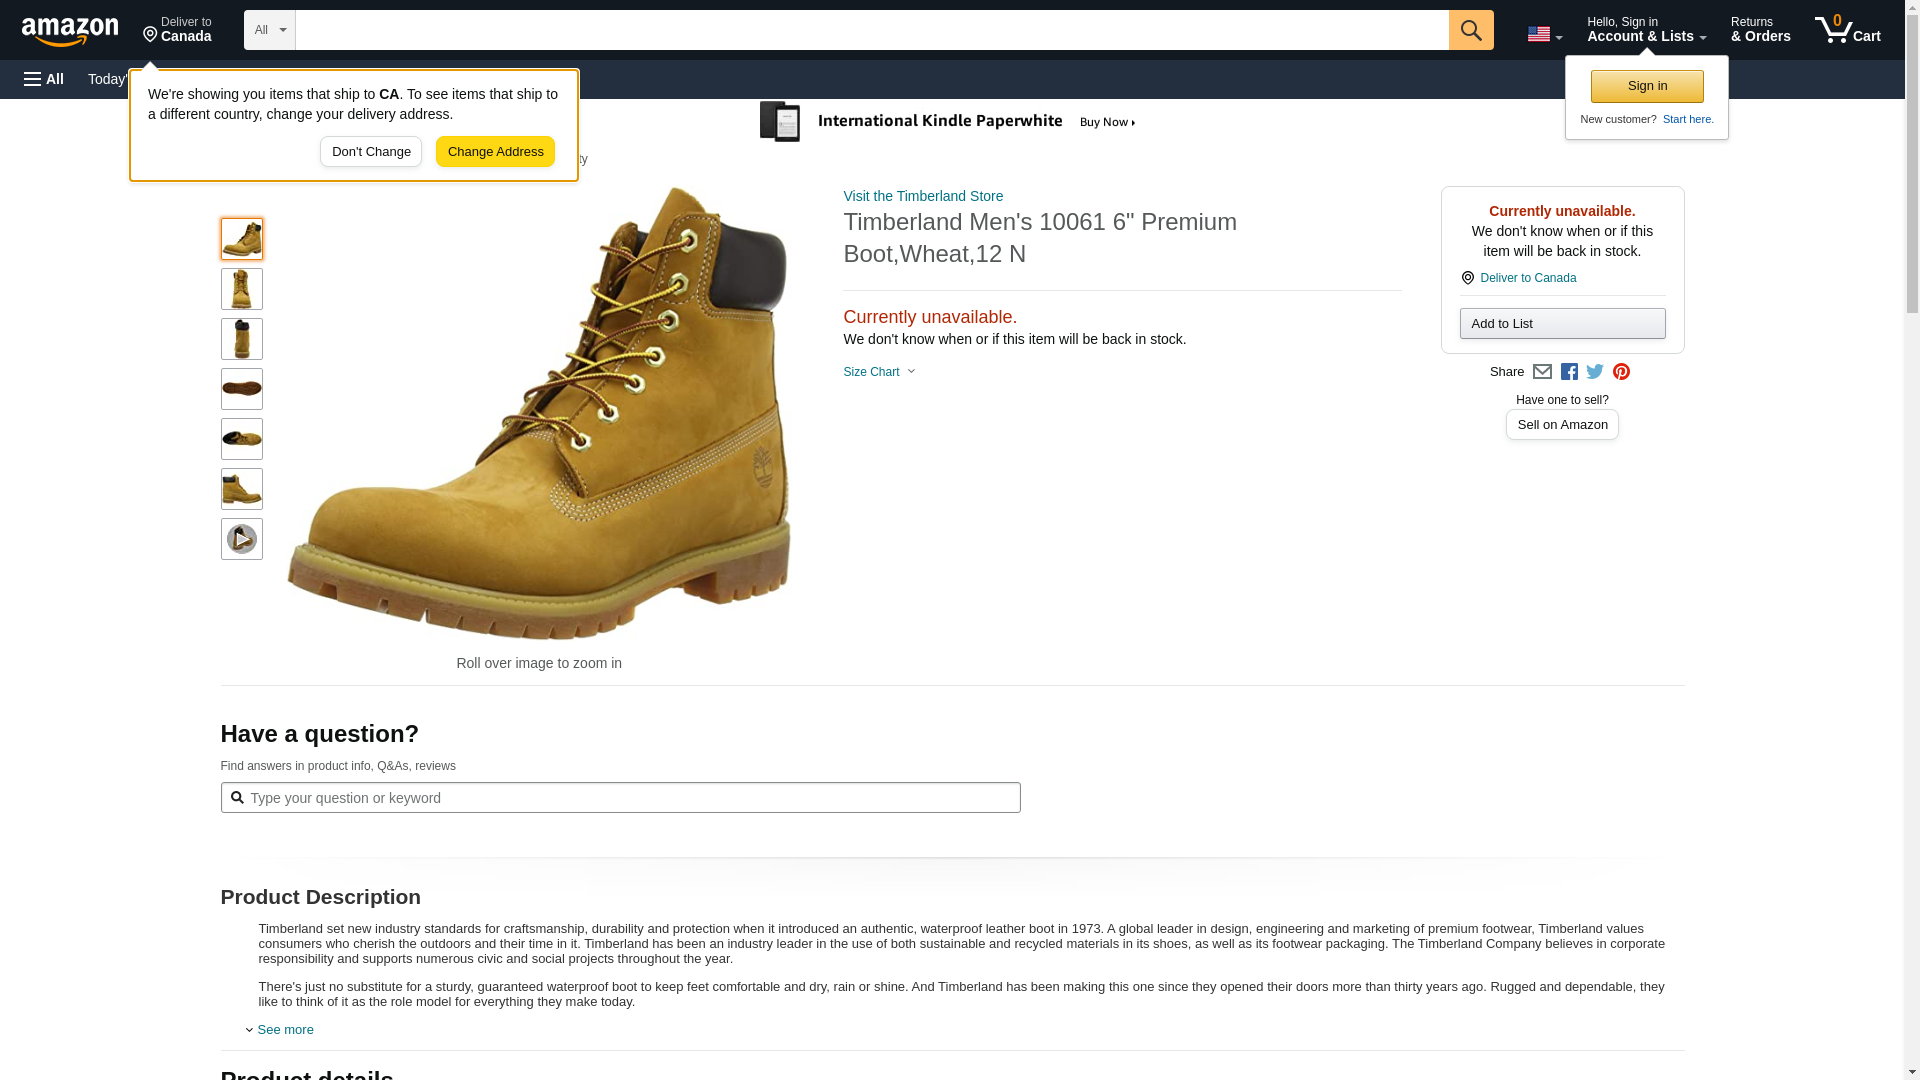This screenshot has height=1080, width=1920.
Task: Expand the Size Chart dropdown
Action: [879, 372]
